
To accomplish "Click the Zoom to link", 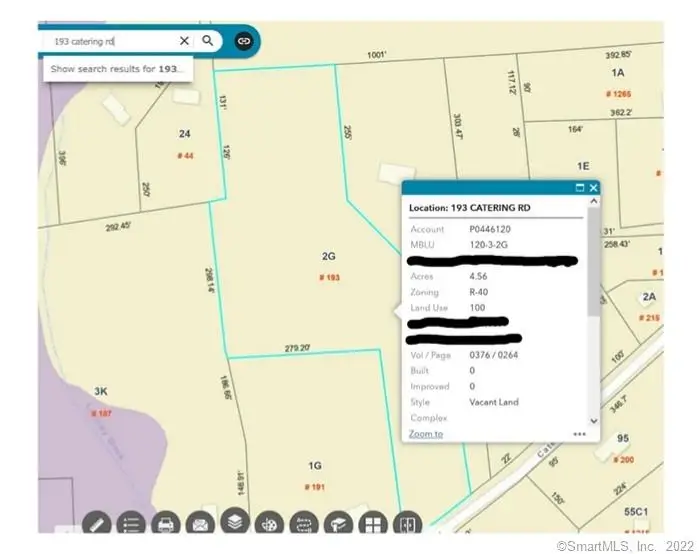I will point(426,434).
